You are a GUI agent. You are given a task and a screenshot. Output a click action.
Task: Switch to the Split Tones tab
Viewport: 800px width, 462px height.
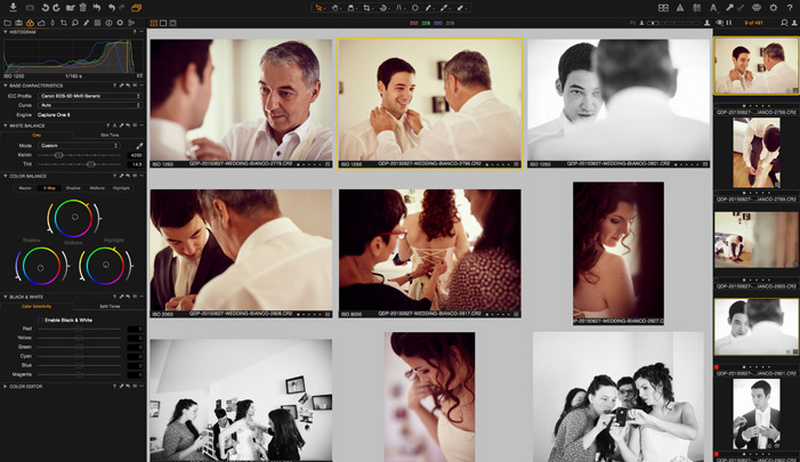tap(109, 306)
